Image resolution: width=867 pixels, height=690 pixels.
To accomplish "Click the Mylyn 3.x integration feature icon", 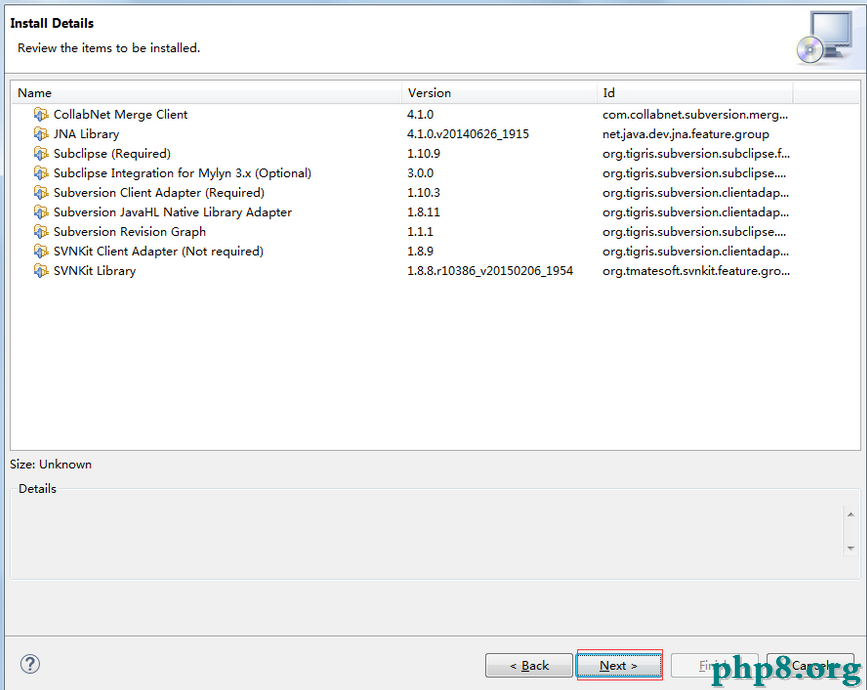I will pos(40,173).
